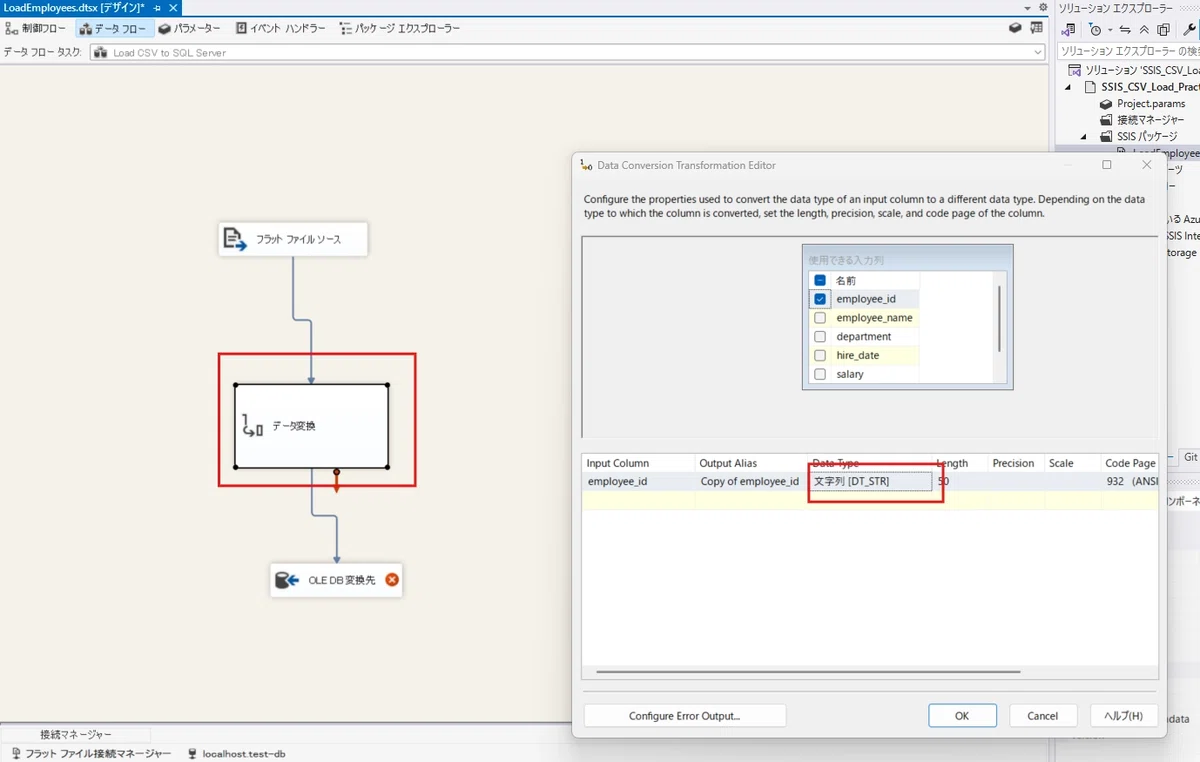The width and height of the screenshot is (1200, 762).
Task: Click the show all files icon
Action: coord(1163,30)
